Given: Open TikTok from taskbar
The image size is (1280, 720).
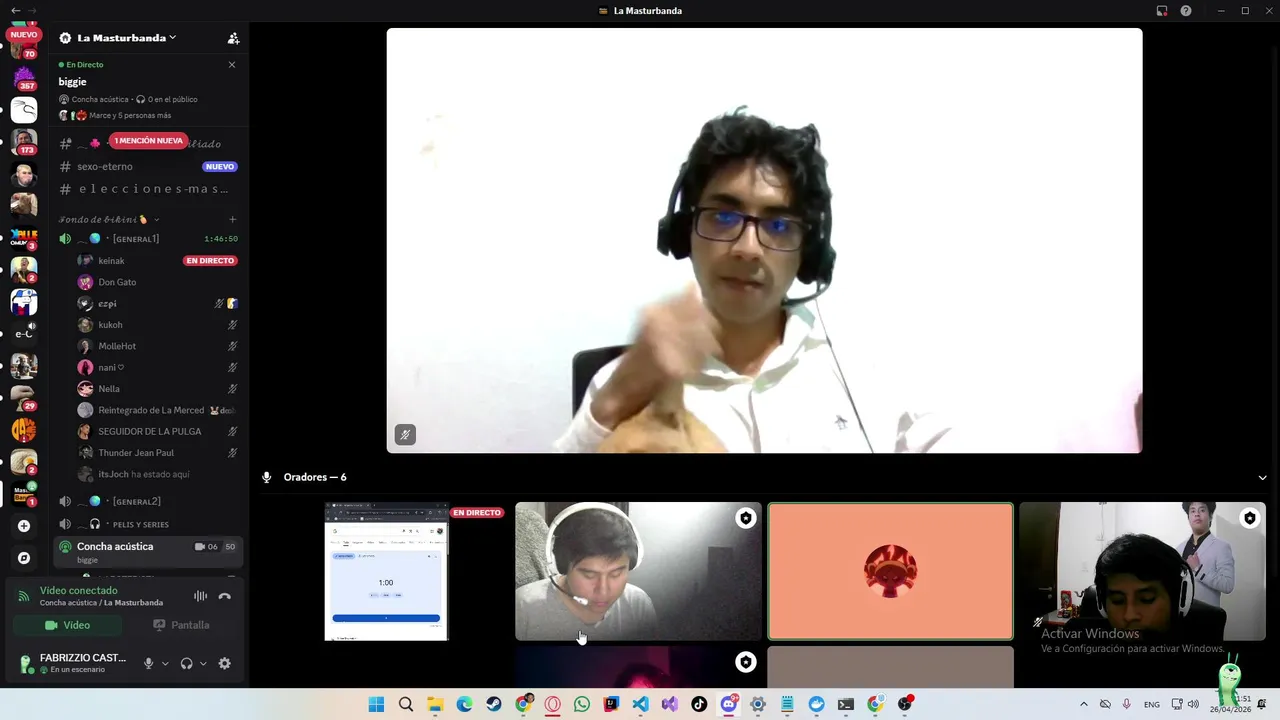Looking at the screenshot, I should [699, 704].
